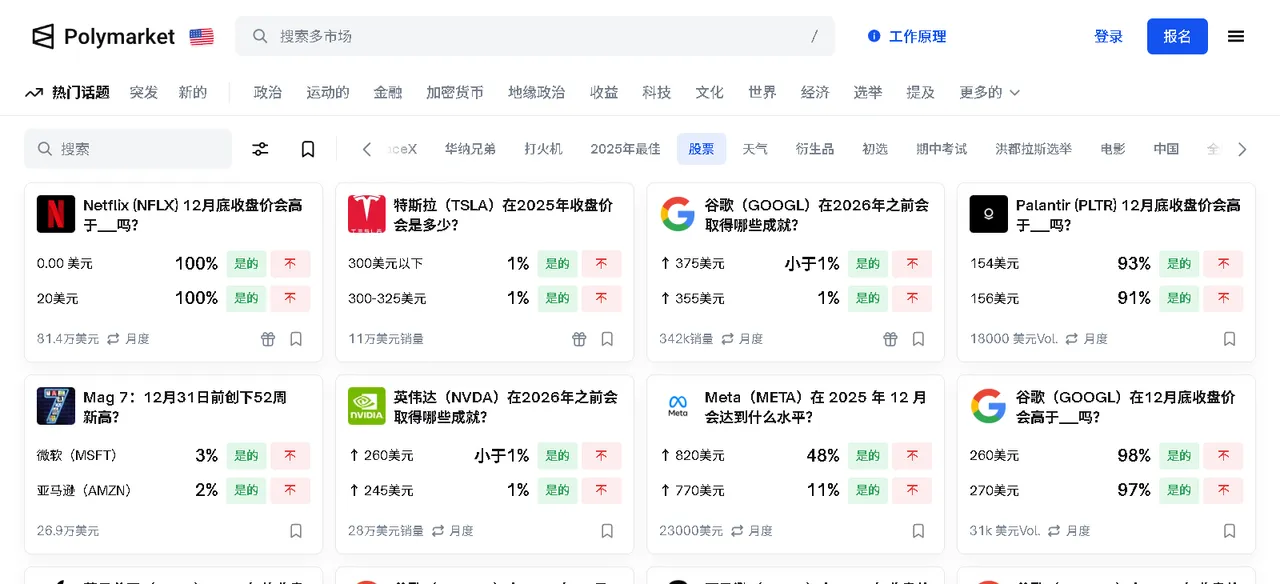The image size is (1280, 584).
Task: Bookmark the 英伟达 (NVDA) market
Action: pos(607,531)
